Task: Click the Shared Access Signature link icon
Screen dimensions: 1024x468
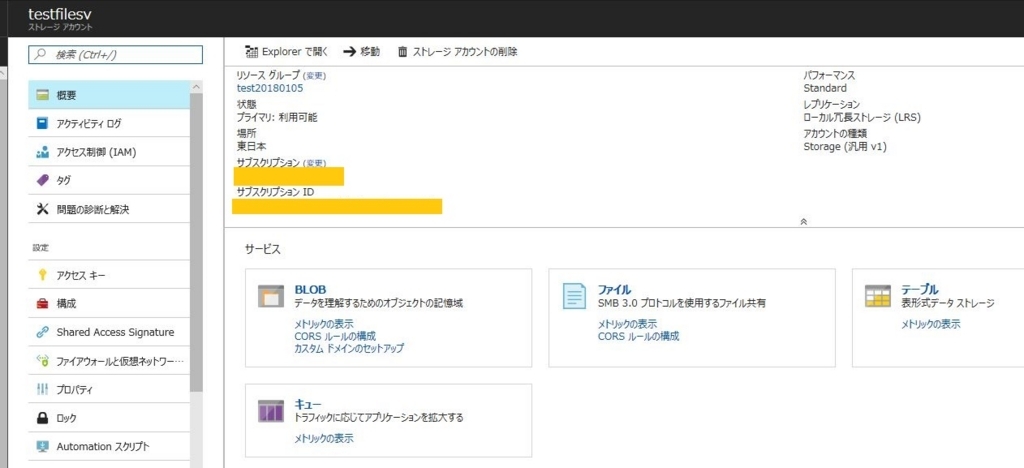Action: (x=43, y=332)
